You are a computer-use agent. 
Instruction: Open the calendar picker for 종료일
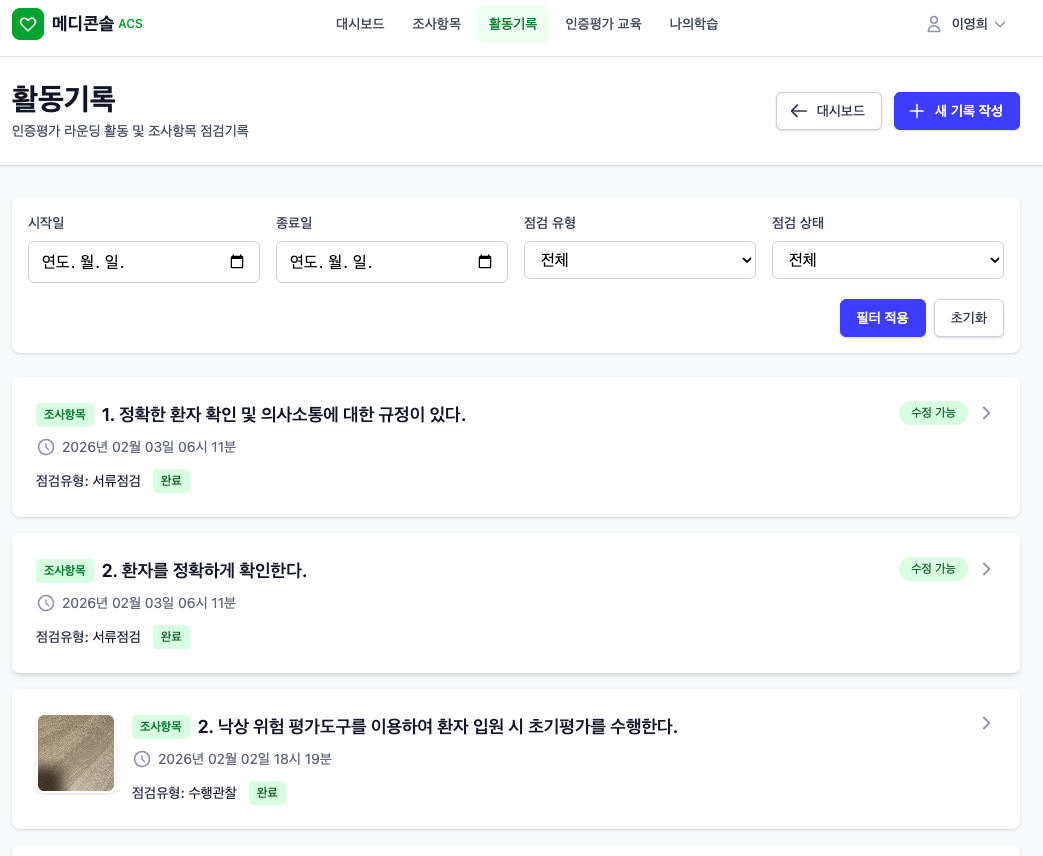coord(485,261)
